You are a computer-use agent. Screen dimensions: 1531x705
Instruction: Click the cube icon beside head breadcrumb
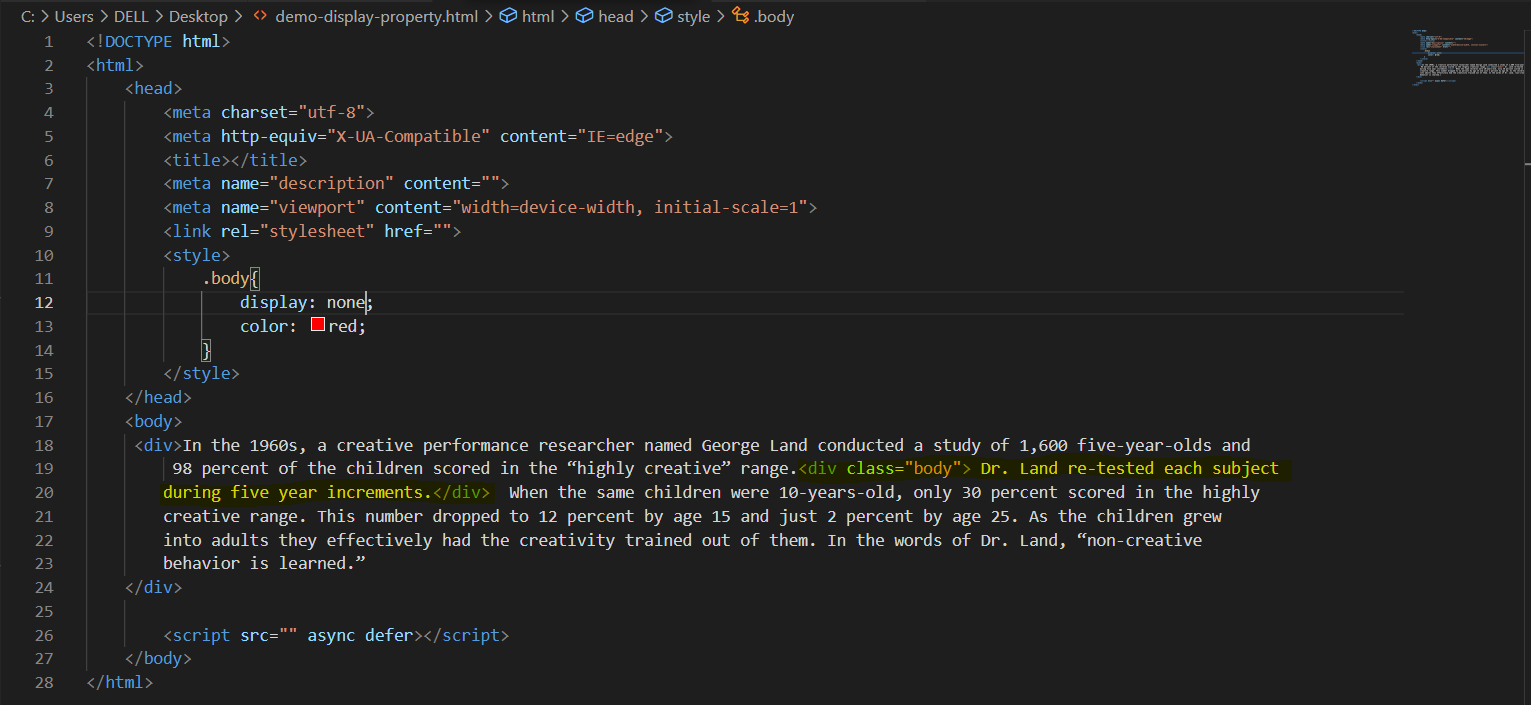[585, 16]
